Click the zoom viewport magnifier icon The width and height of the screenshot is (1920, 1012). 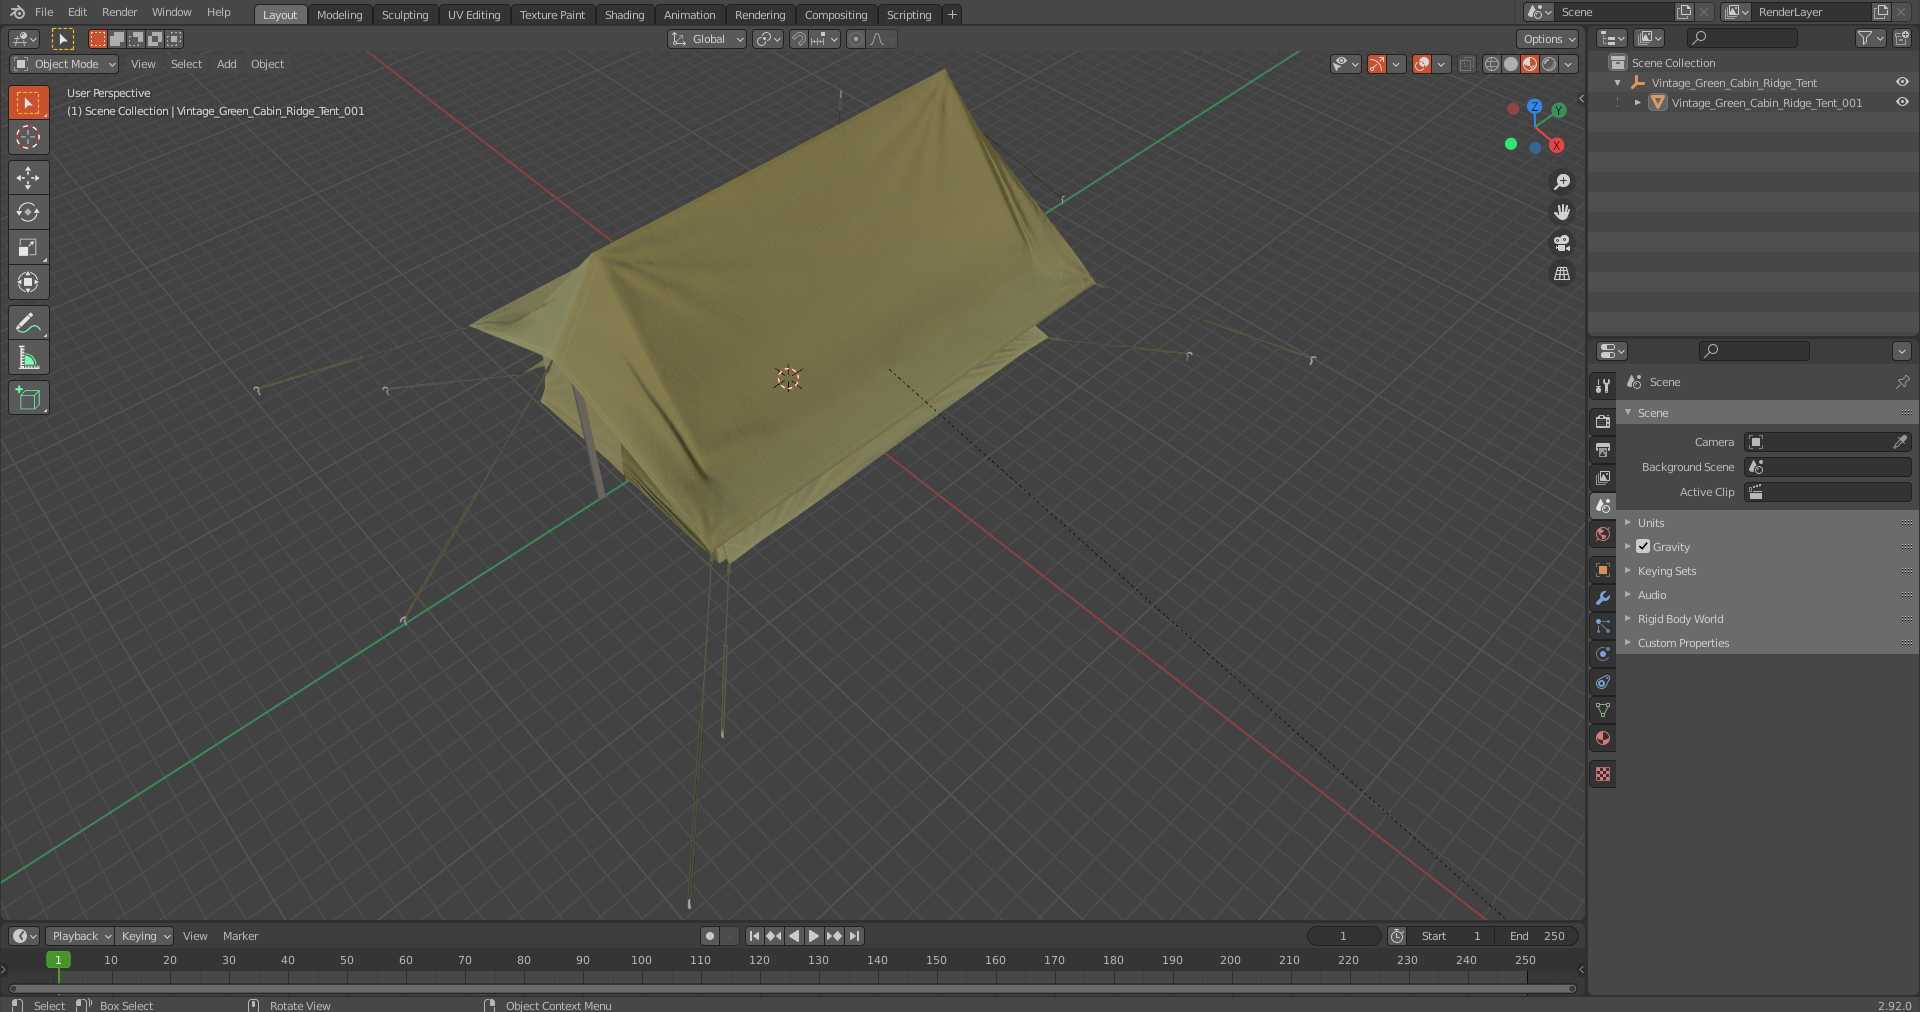(x=1562, y=182)
